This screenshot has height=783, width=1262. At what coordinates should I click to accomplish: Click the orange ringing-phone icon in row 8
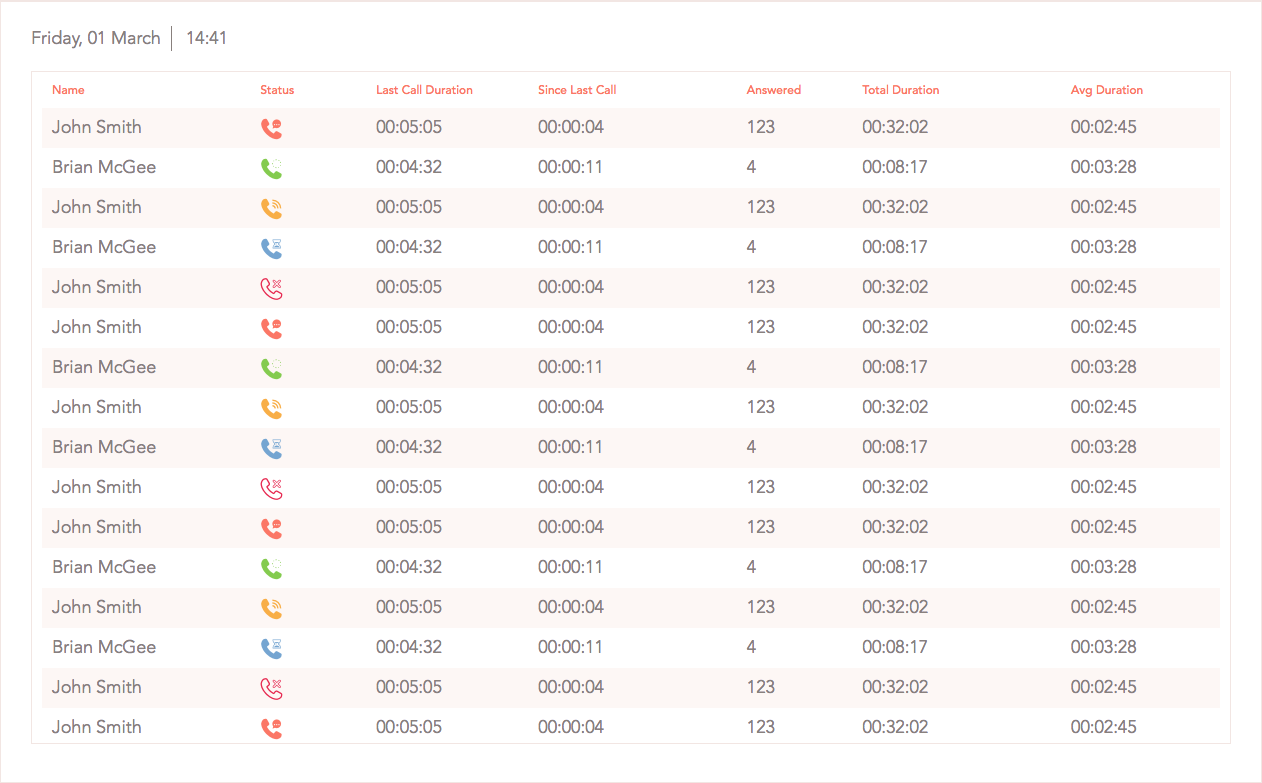point(271,408)
